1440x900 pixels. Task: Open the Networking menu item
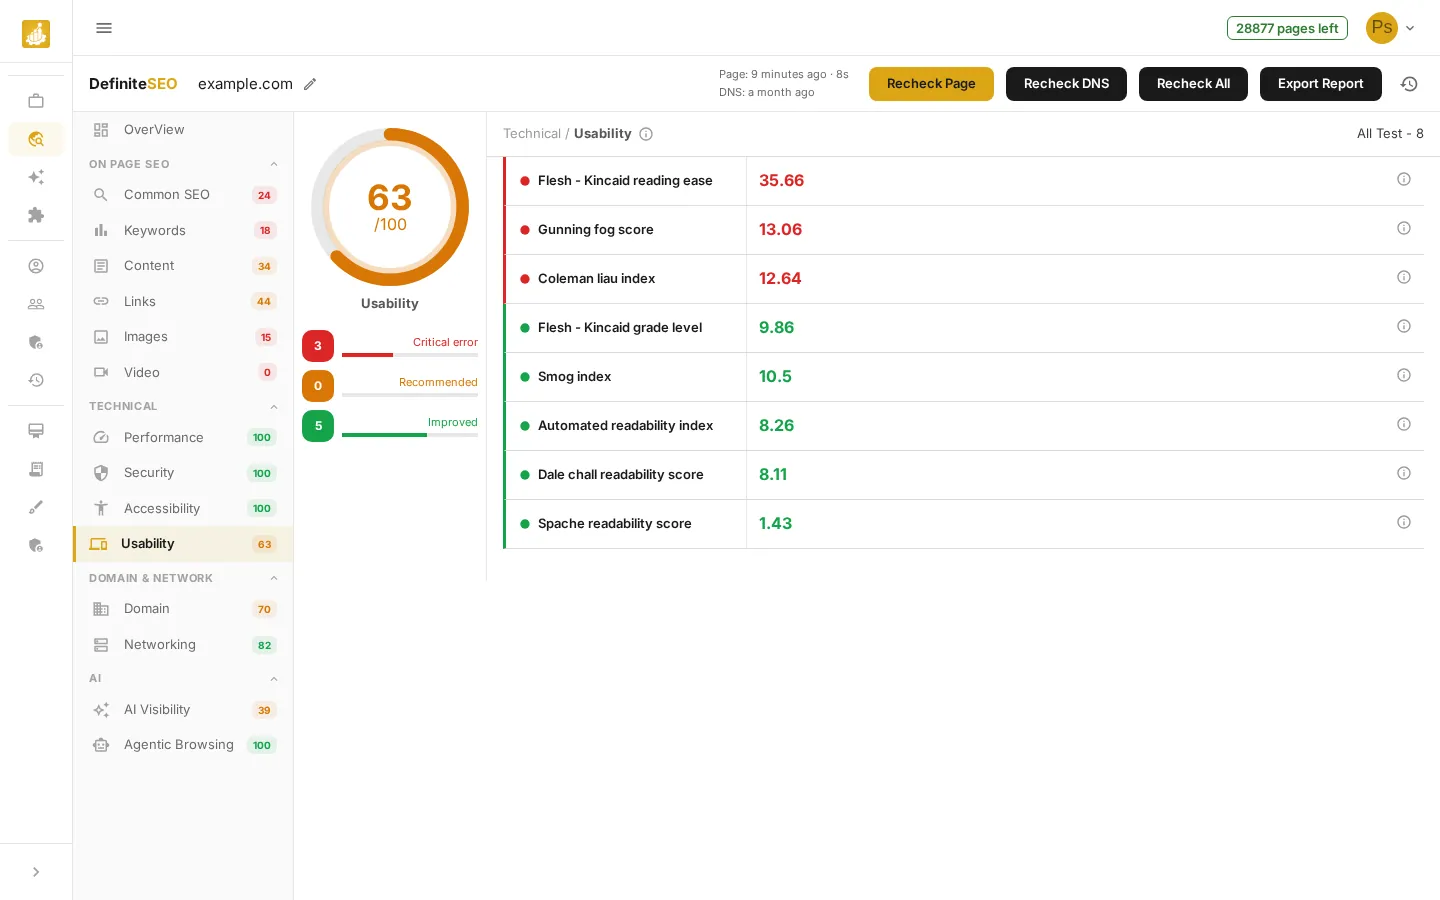(x=183, y=645)
